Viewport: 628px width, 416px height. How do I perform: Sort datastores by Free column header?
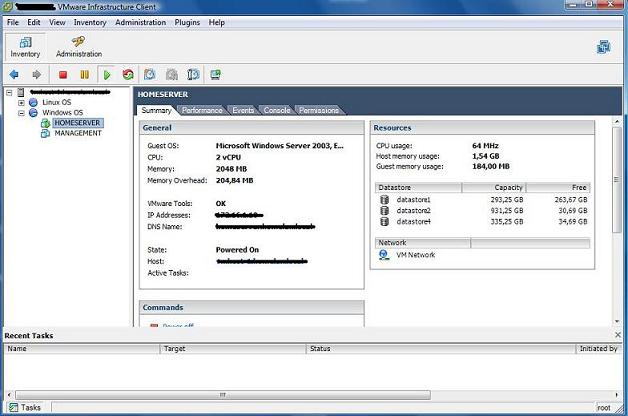tap(558, 187)
